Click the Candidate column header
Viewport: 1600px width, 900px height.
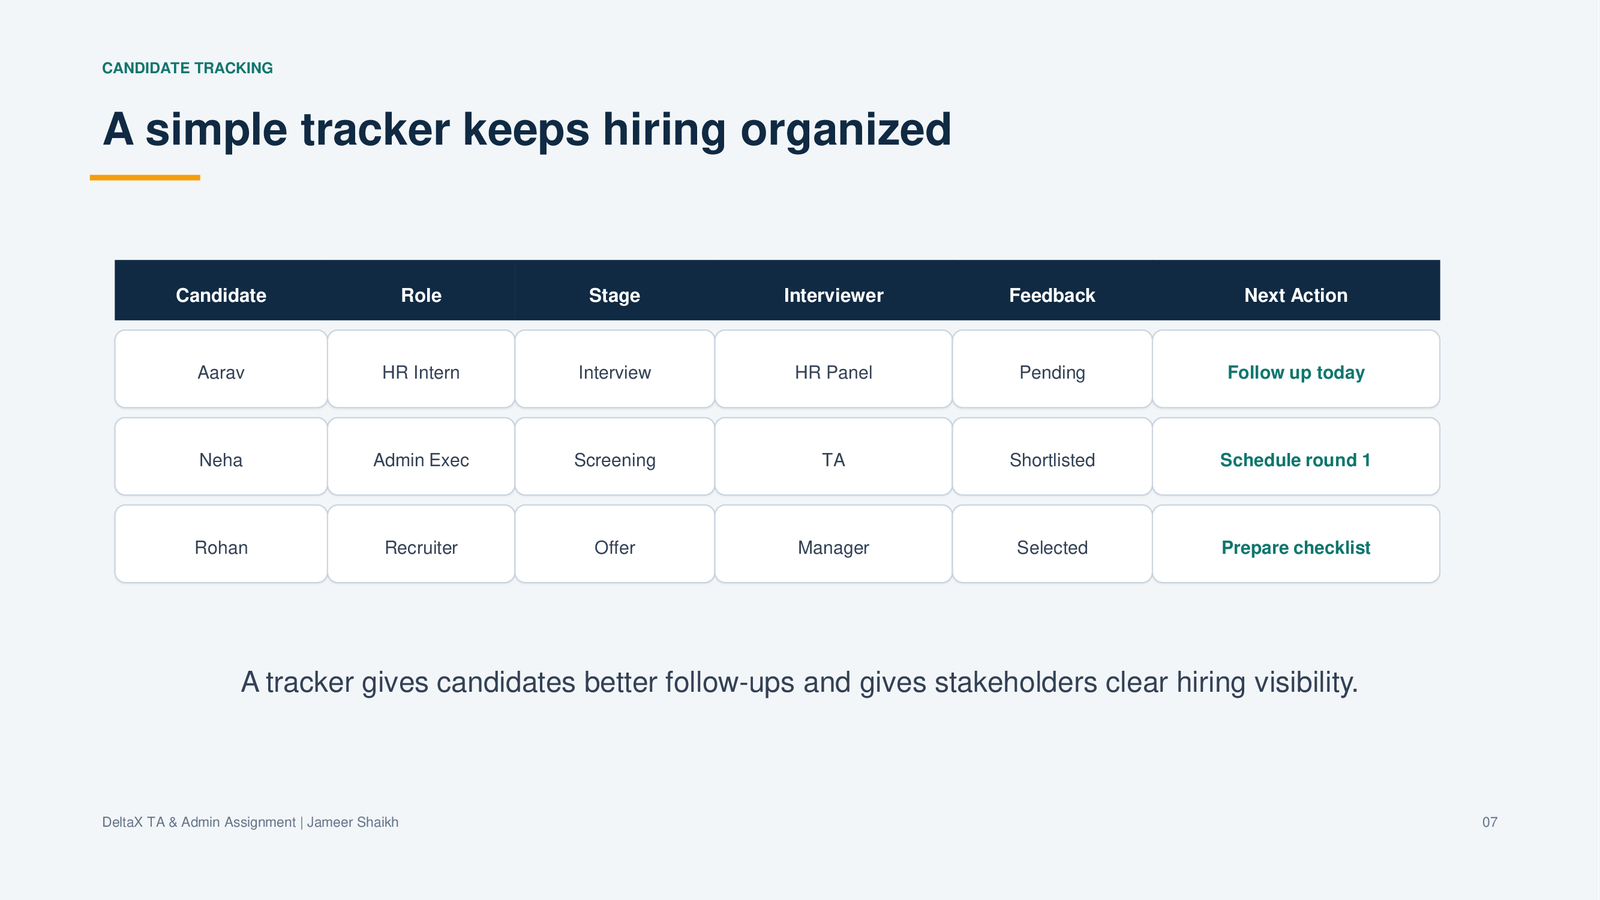(x=221, y=295)
